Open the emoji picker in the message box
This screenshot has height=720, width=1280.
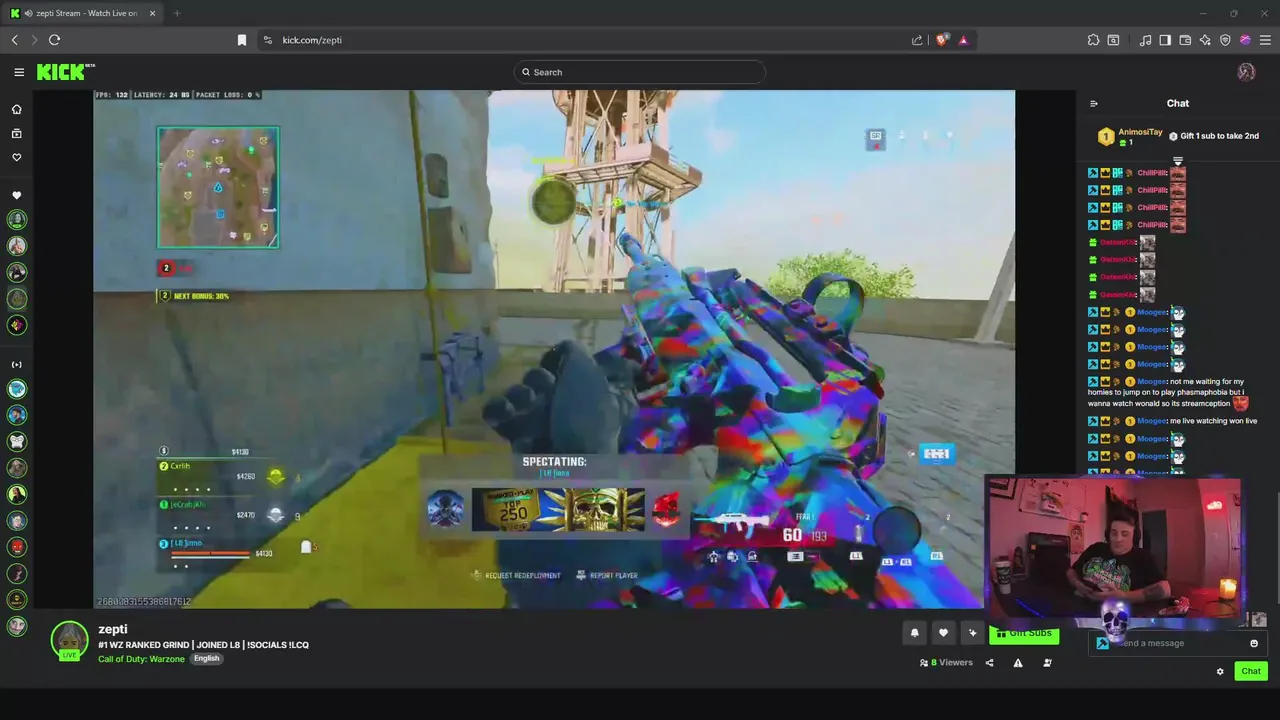(1254, 643)
